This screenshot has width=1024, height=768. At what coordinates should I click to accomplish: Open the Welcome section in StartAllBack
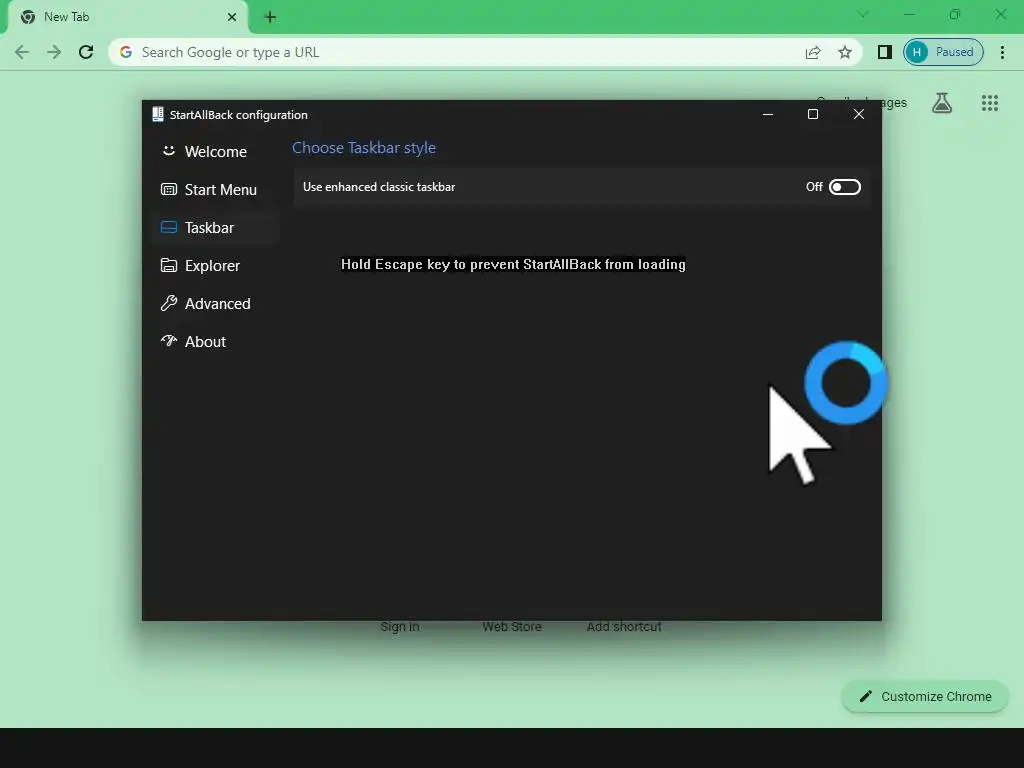click(216, 152)
